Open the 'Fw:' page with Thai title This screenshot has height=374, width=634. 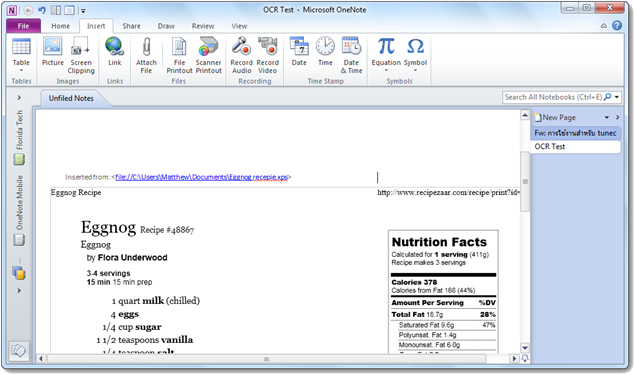coord(575,133)
